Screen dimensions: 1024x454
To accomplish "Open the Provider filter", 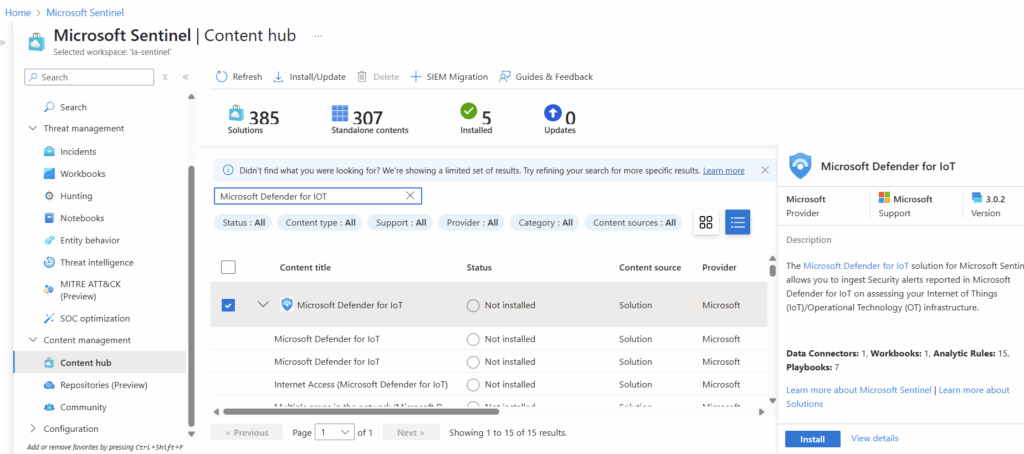I will click(472, 223).
